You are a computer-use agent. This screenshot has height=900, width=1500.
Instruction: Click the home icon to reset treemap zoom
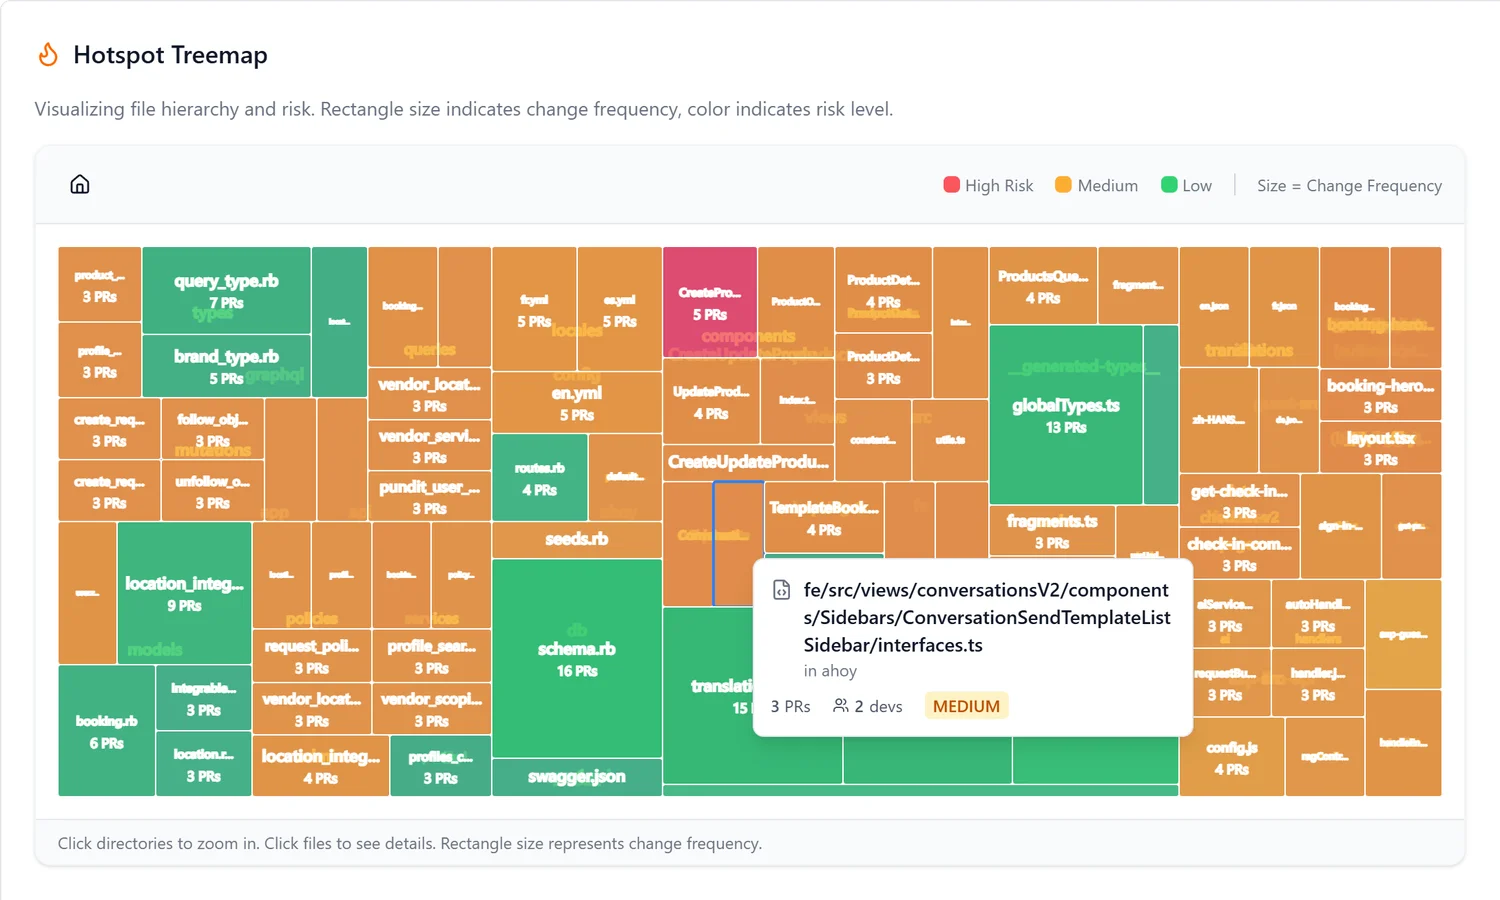(79, 184)
